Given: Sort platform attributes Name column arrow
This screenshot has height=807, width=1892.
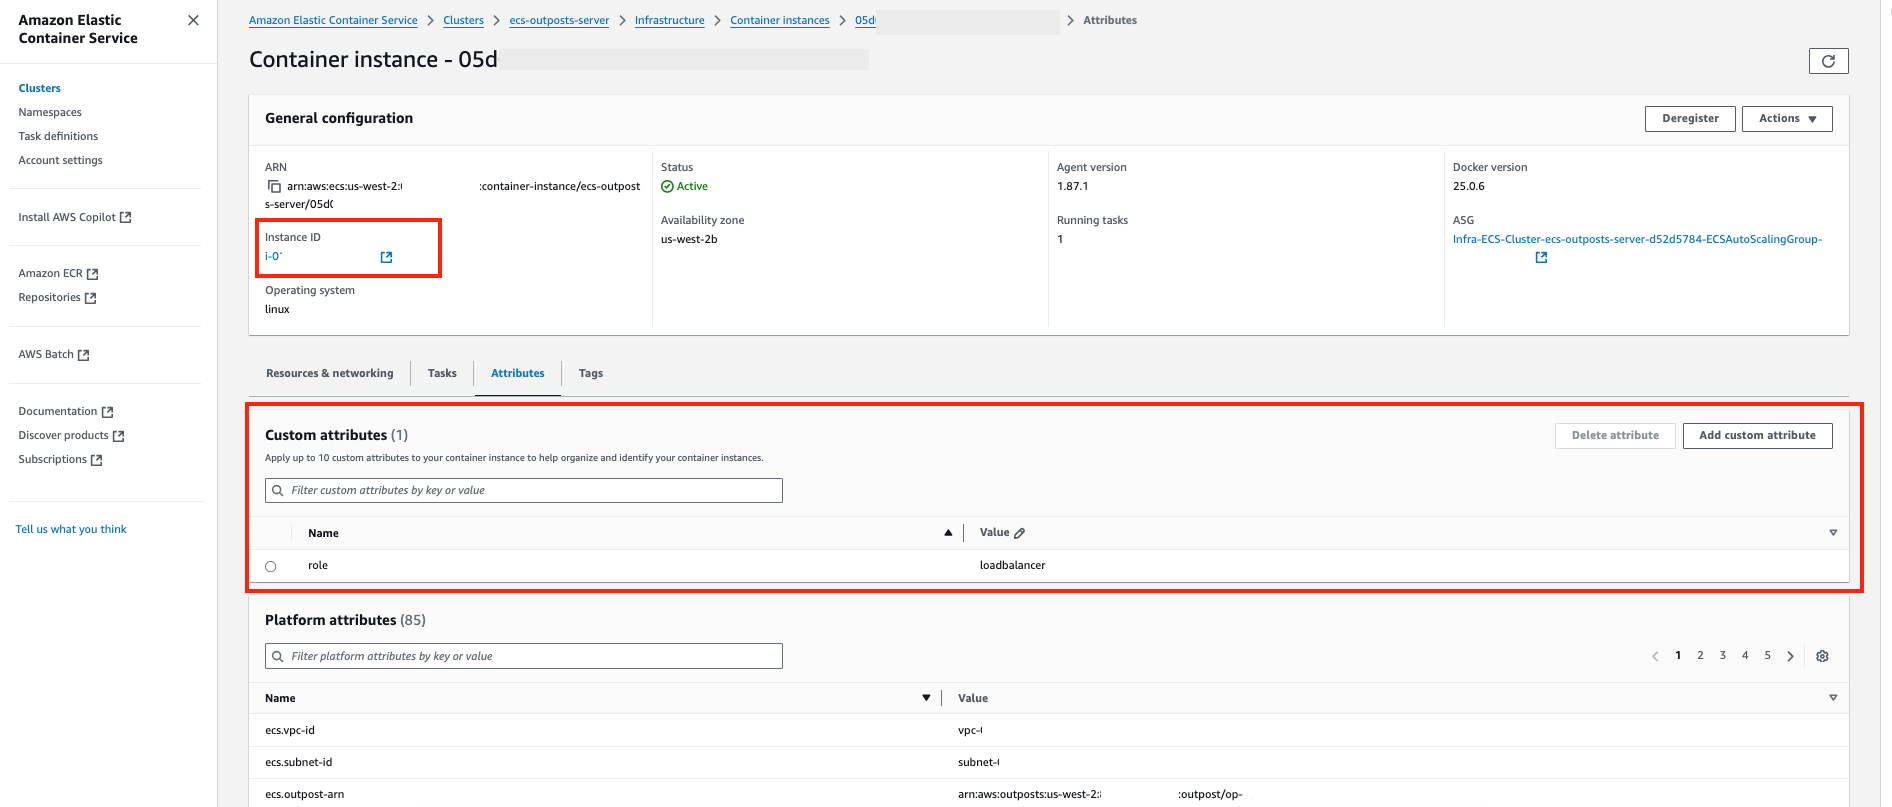Looking at the screenshot, I should click(926, 698).
